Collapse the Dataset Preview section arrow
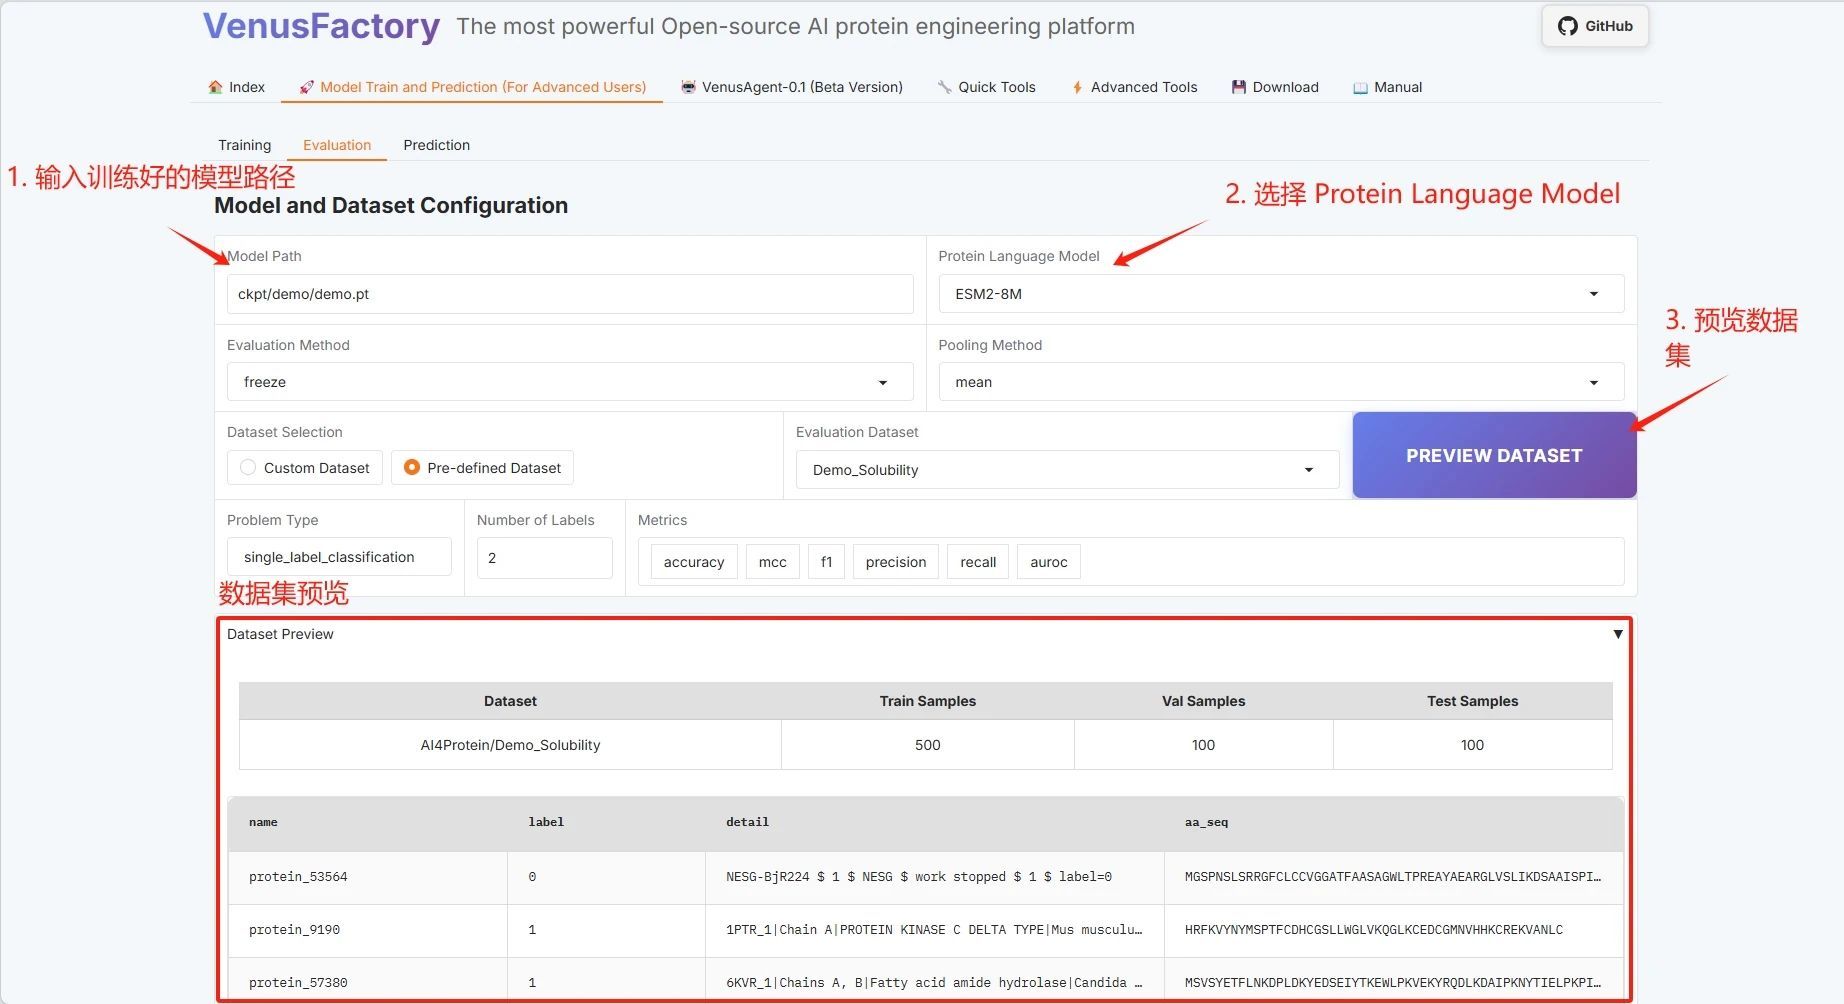 coord(1617,634)
